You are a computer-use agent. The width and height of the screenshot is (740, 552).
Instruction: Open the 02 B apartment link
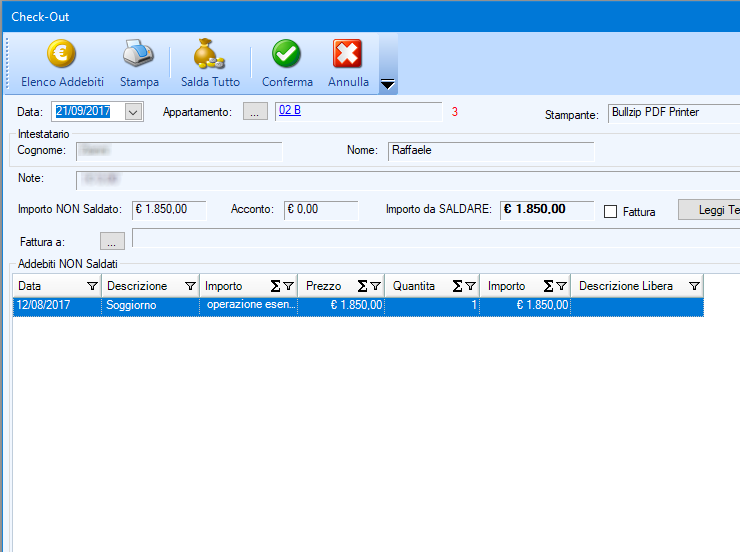290,111
